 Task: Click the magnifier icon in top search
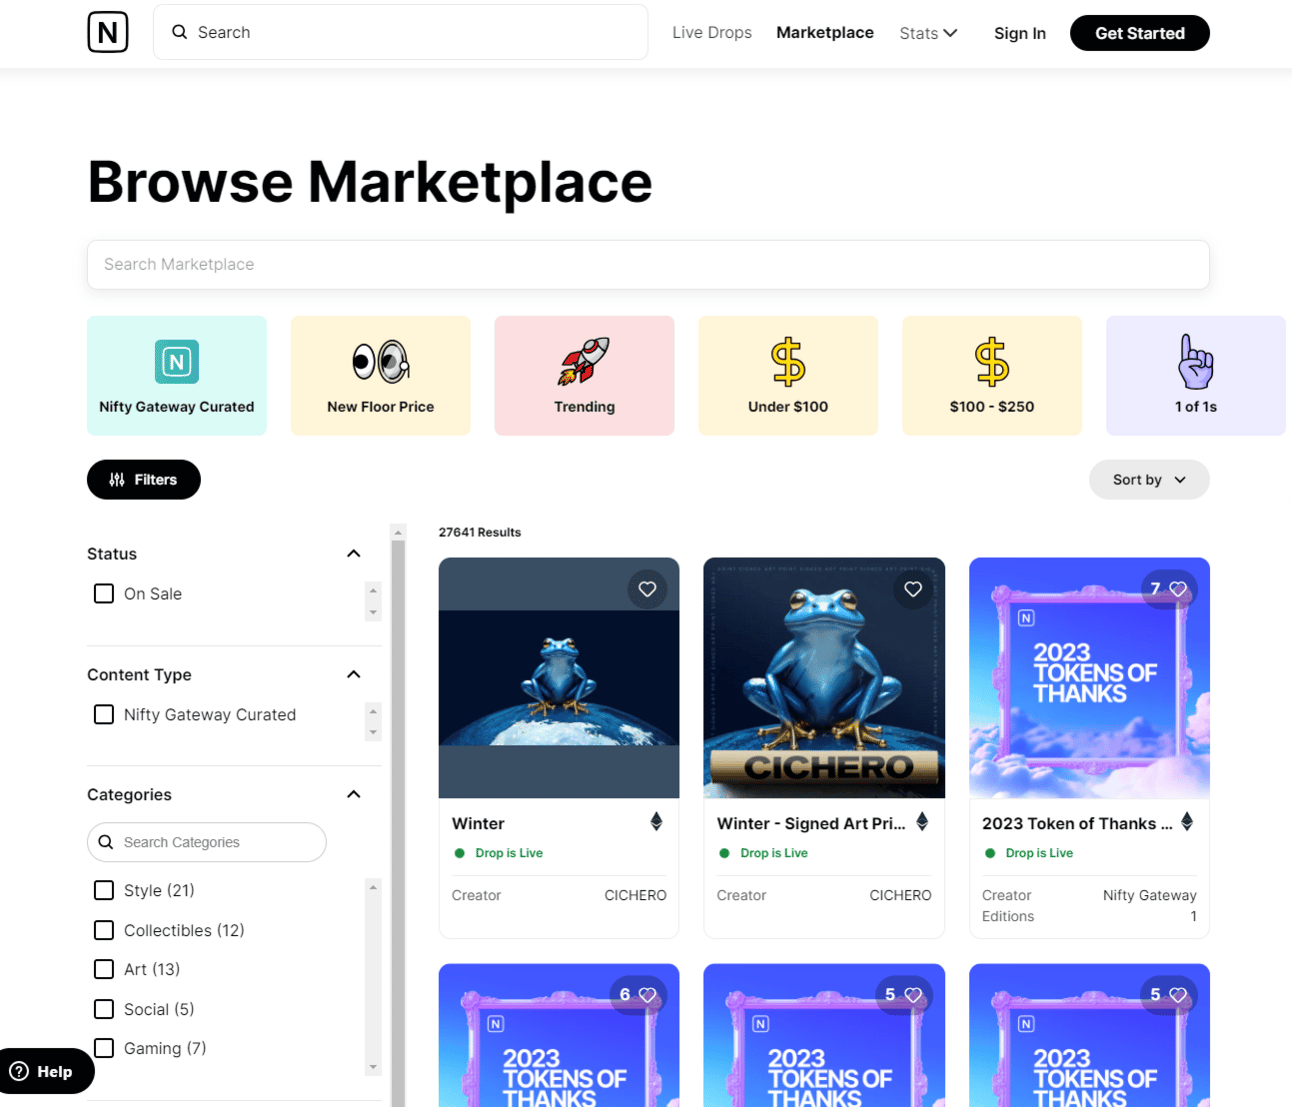180,32
